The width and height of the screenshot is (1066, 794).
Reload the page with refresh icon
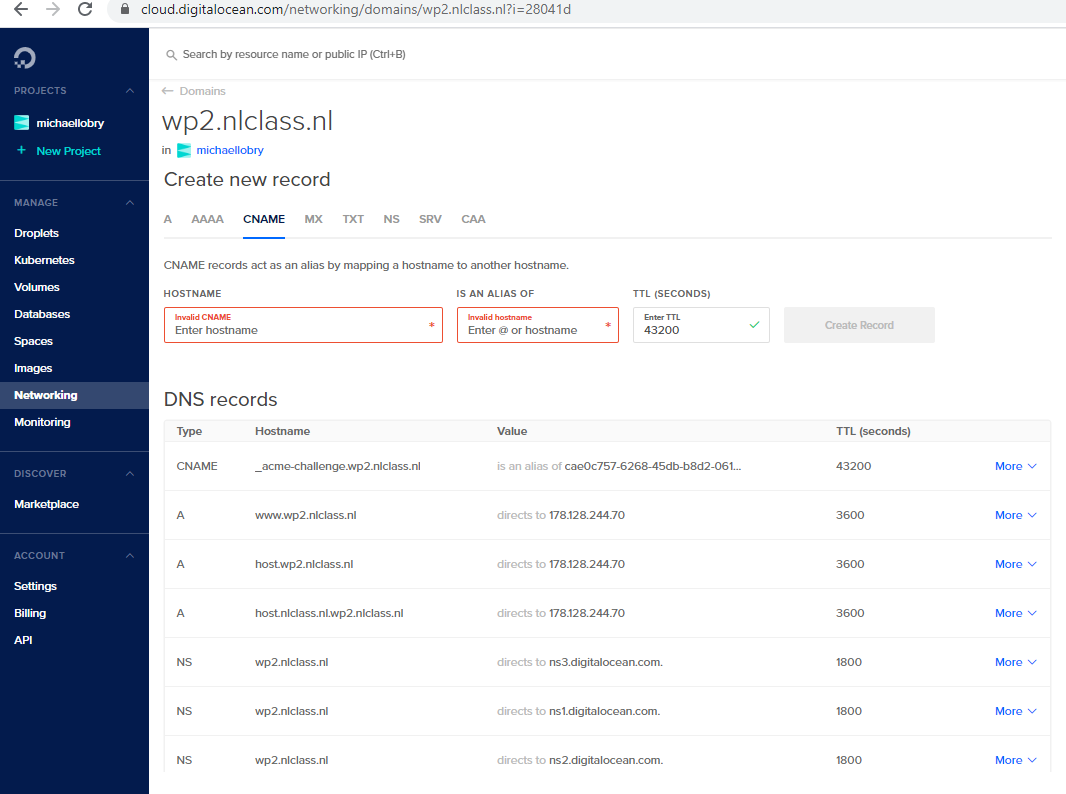point(85,9)
